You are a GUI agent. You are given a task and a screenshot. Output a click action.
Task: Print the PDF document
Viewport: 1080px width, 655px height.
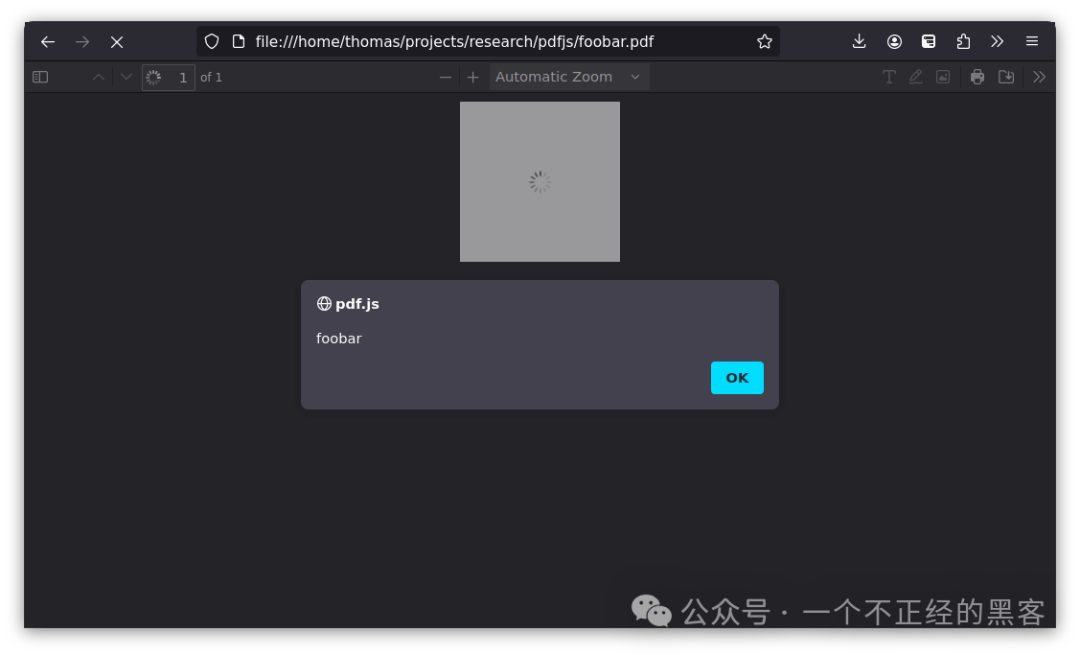[977, 77]
